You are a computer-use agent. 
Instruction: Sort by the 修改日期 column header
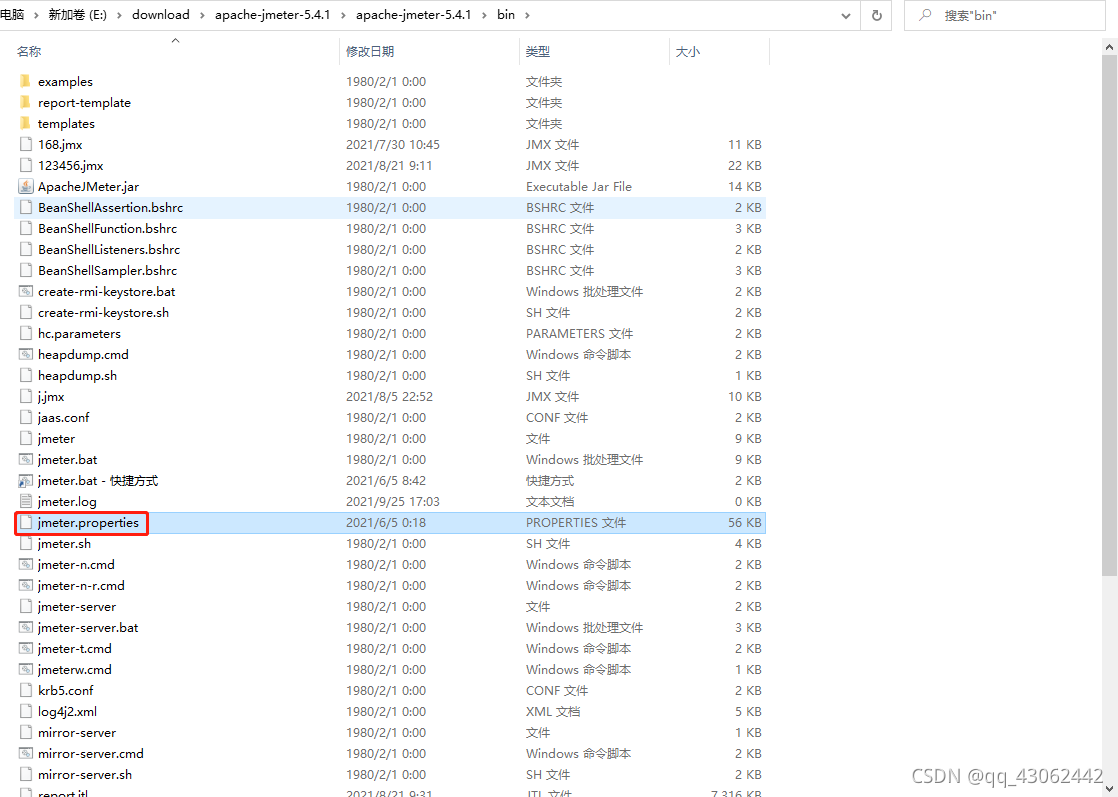[x=370, y=51]
